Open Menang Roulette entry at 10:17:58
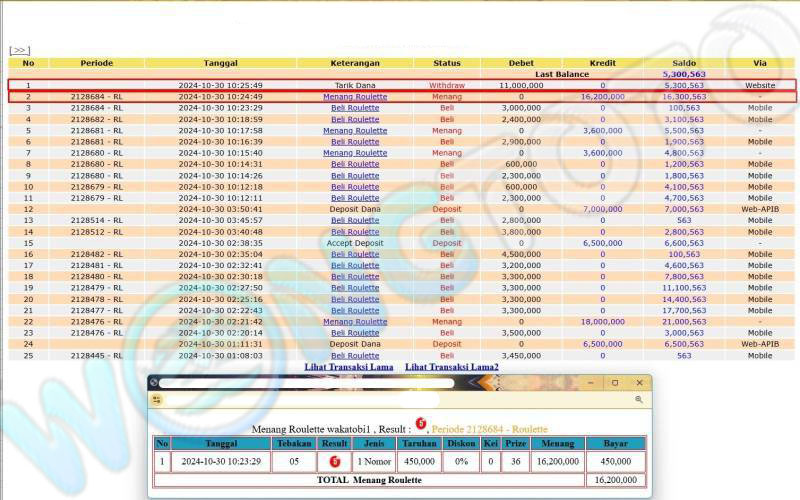The height and width of the screenshot is (500, 800). tap(355, 131)
